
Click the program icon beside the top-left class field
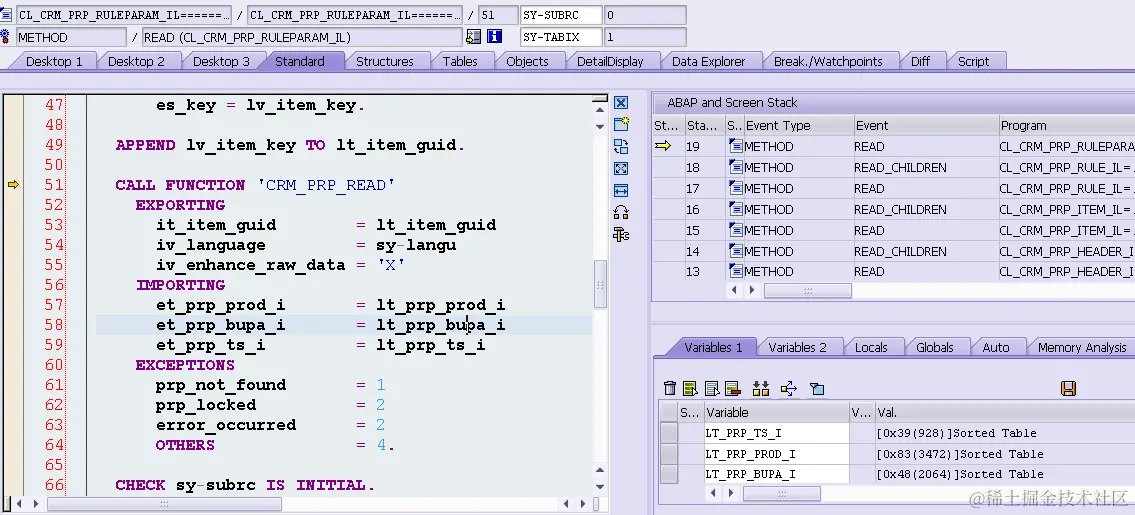6,14
